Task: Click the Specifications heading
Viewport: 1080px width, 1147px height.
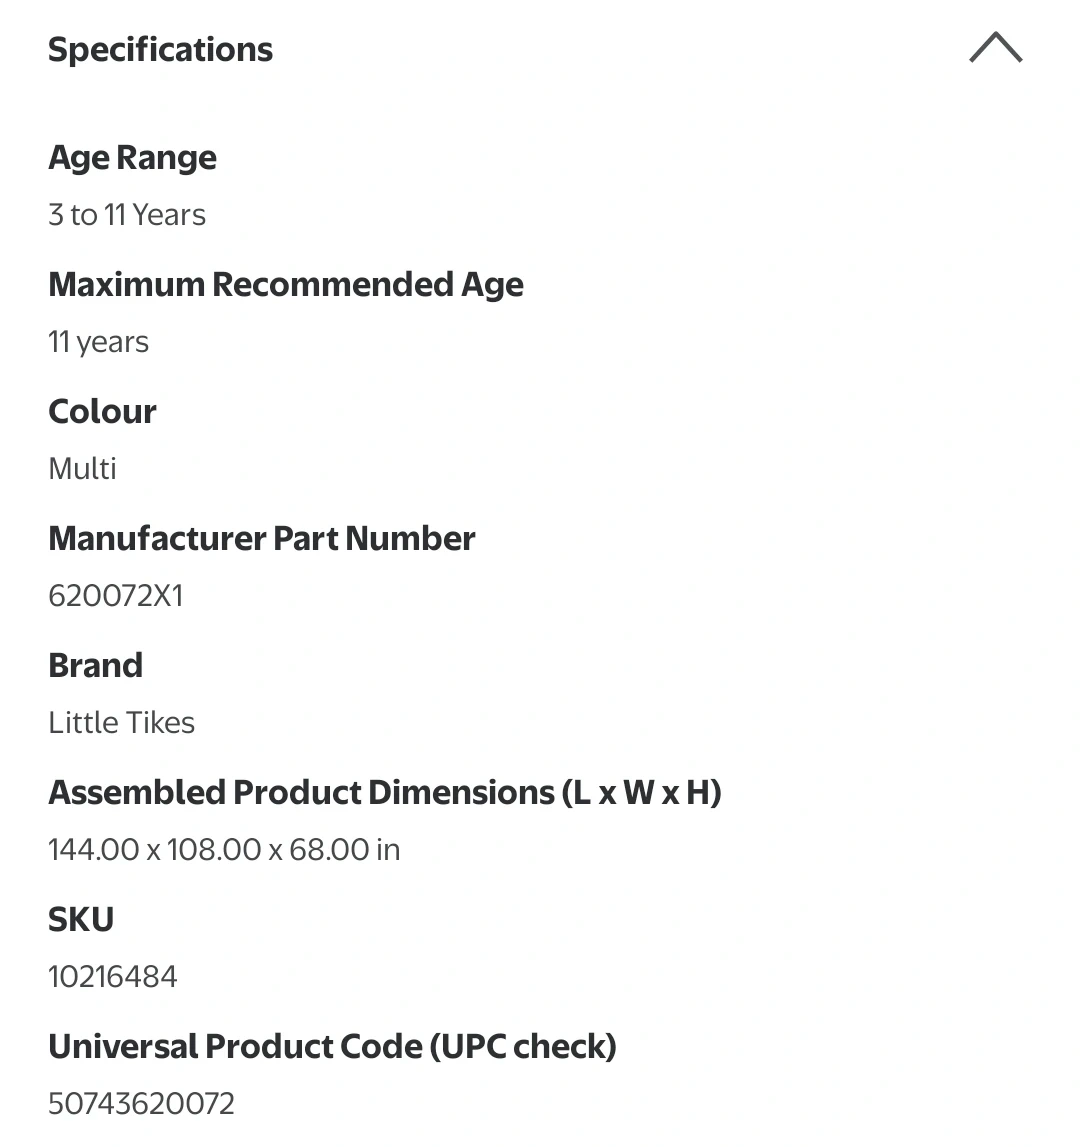Action: pyautogui.click(x=160, y=50)
